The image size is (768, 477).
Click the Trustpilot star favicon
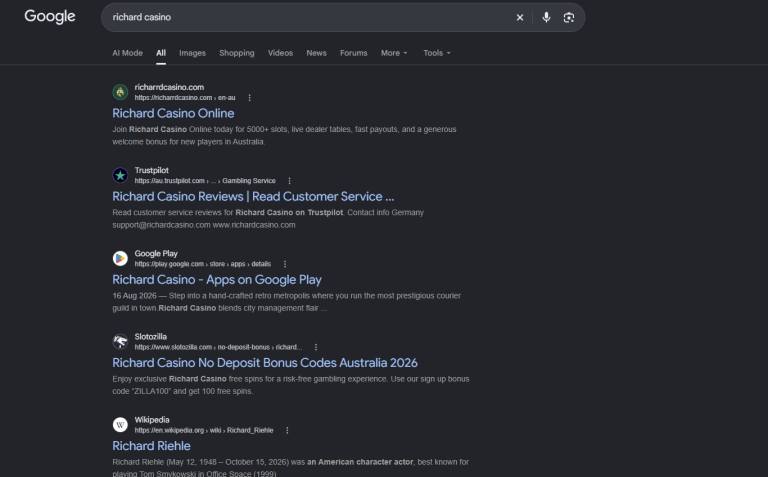coord(120,175)
